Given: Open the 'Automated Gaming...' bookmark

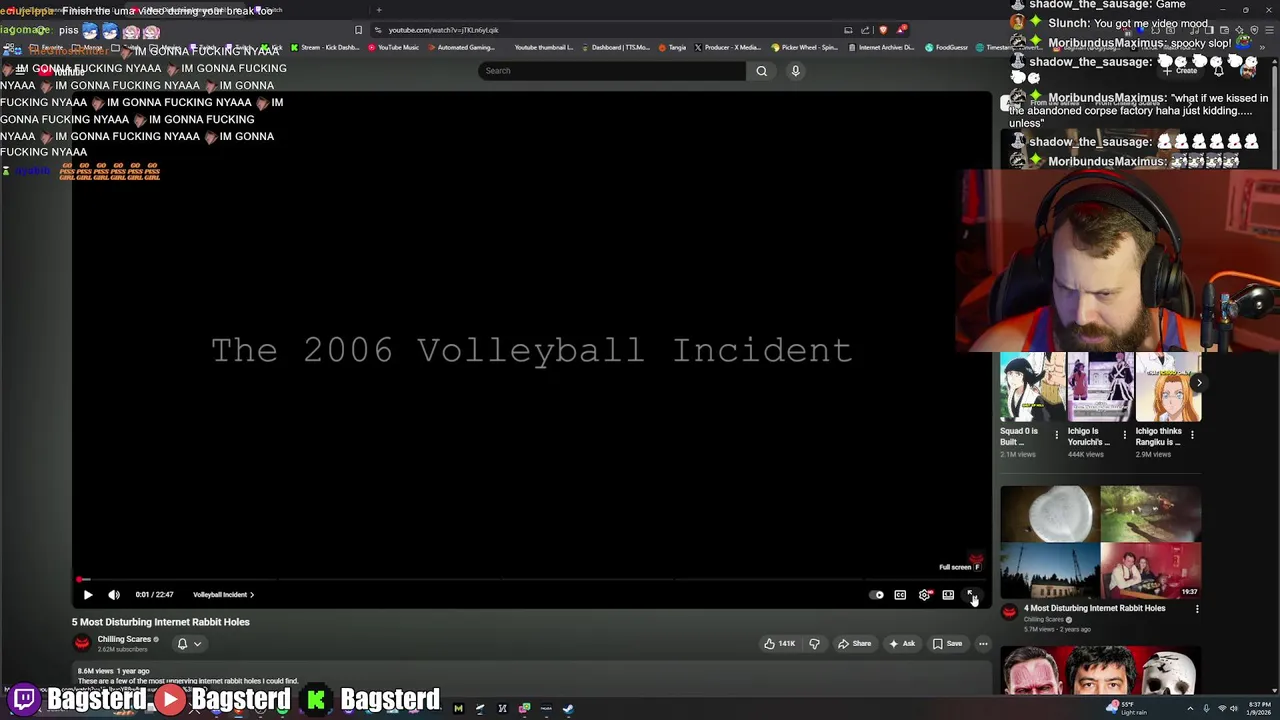Looking at the screenshot, I should click(x=462, y=47).
